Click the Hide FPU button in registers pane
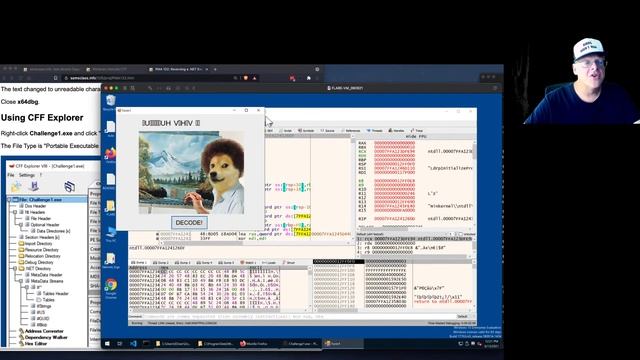The height and width of the screenshot is (360, 640). [x=416, y=137]
